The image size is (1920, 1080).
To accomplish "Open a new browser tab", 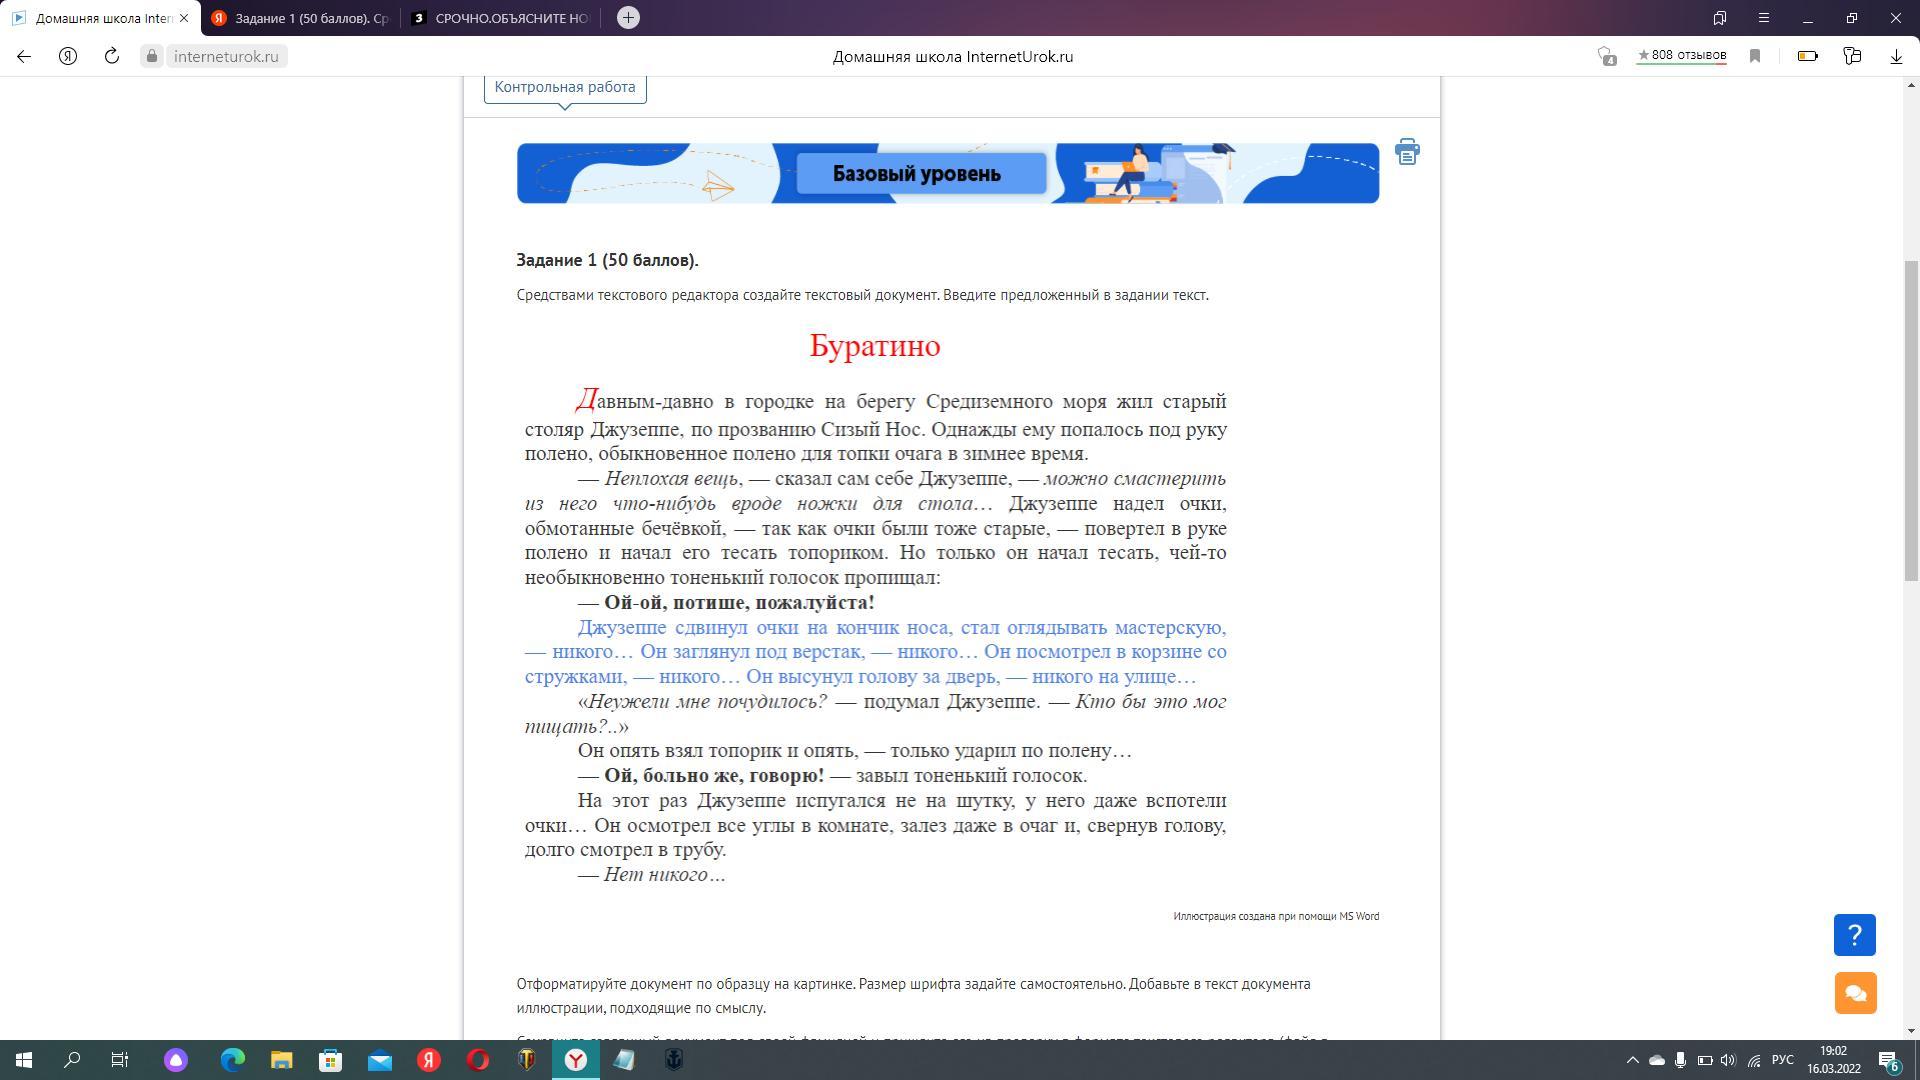I will (628, 17).
